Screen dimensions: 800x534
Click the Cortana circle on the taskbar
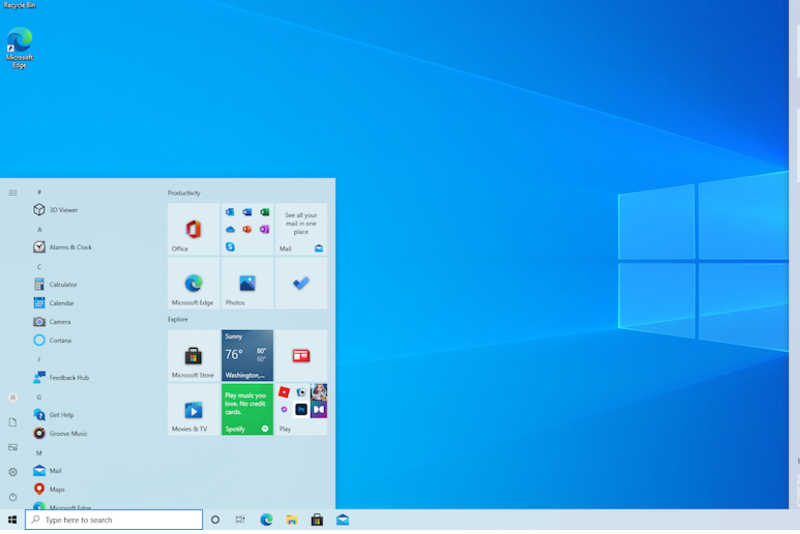tap(215, 520)
